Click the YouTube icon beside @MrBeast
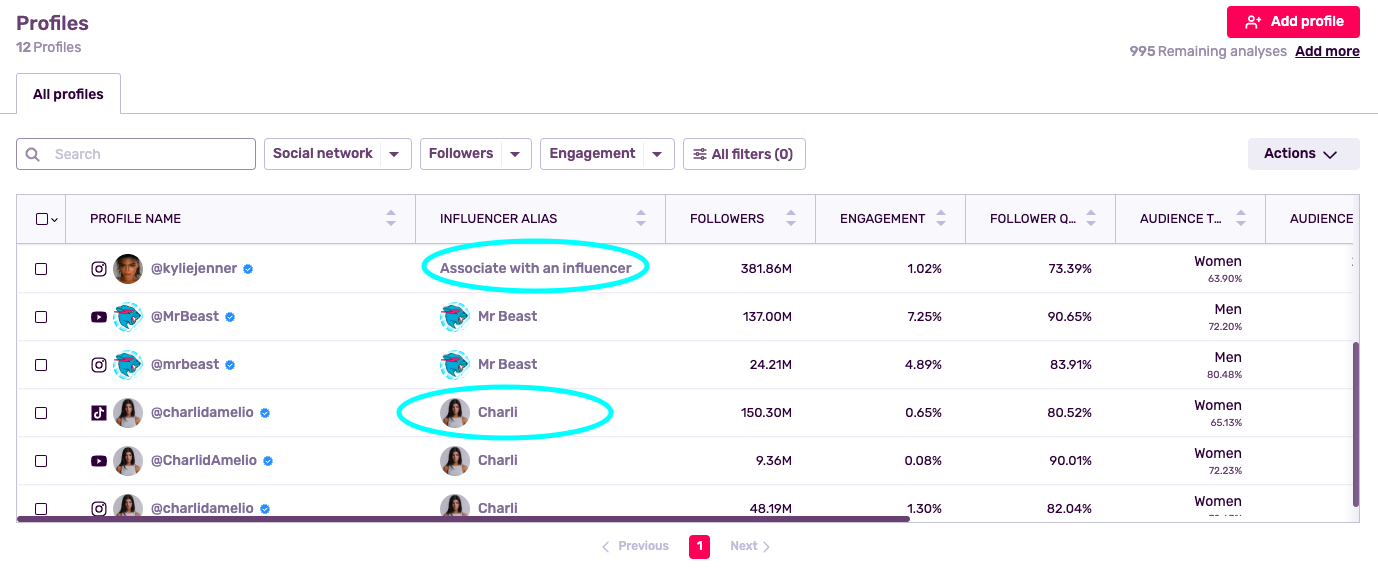The image size is (1378, 574). pos(99,317)
